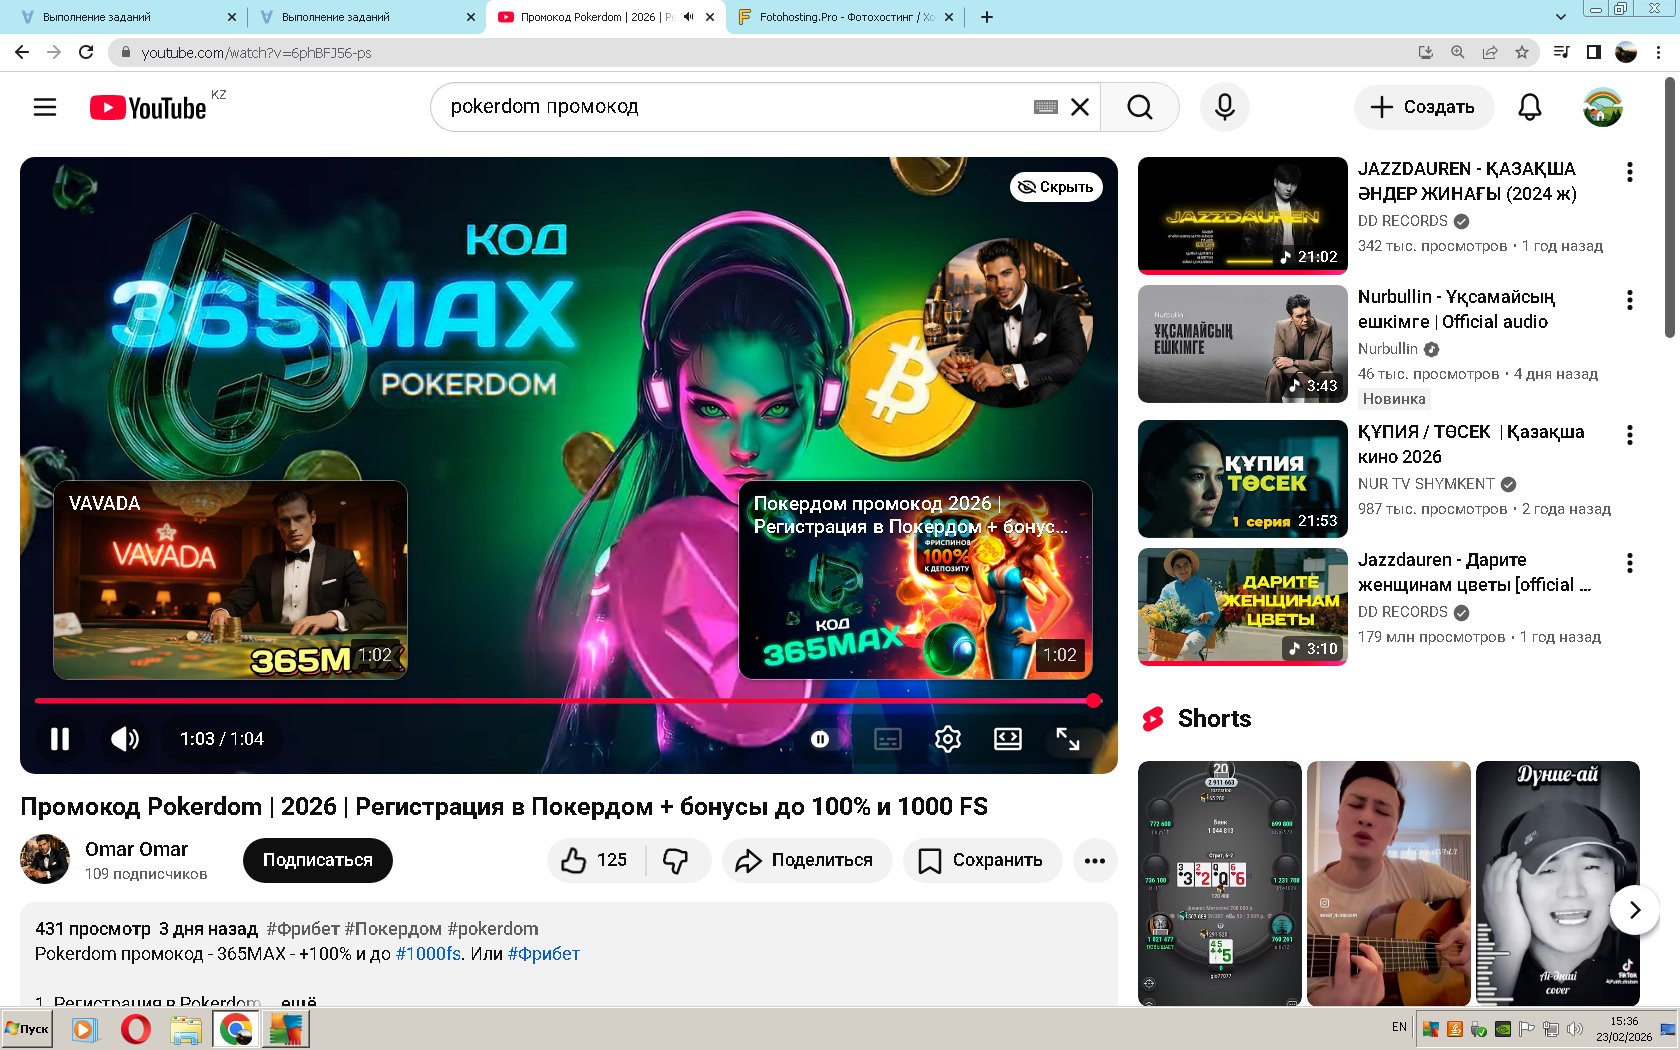Open the notifications bell
The width and height of the screenshot is (1680, 1050).
point(1530,107)
